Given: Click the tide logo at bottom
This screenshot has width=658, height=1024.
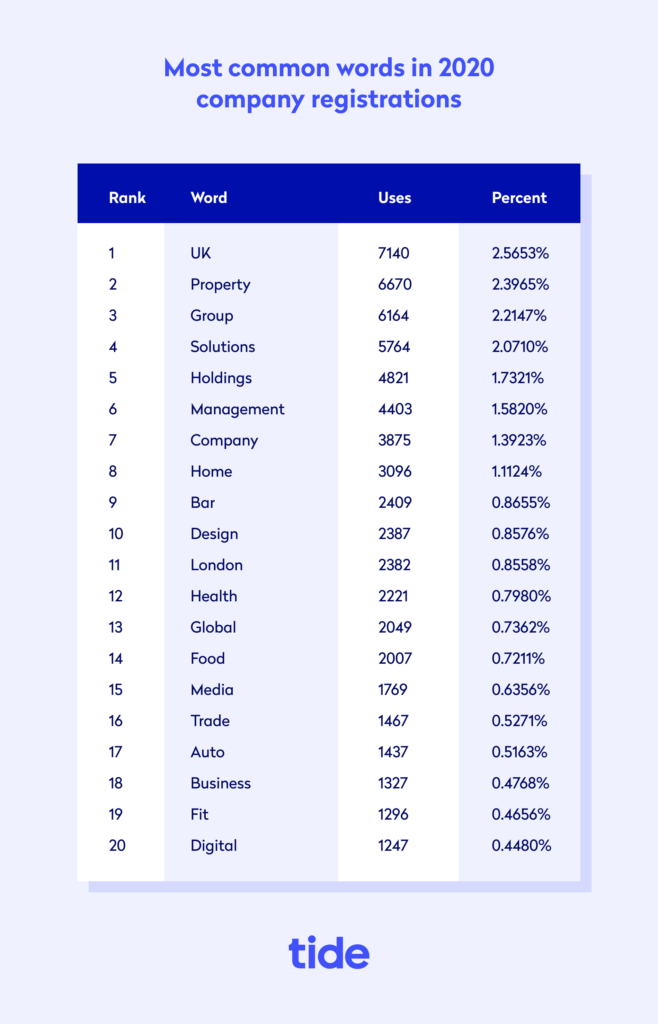Looking at the screenshot, I should point(329,953).
